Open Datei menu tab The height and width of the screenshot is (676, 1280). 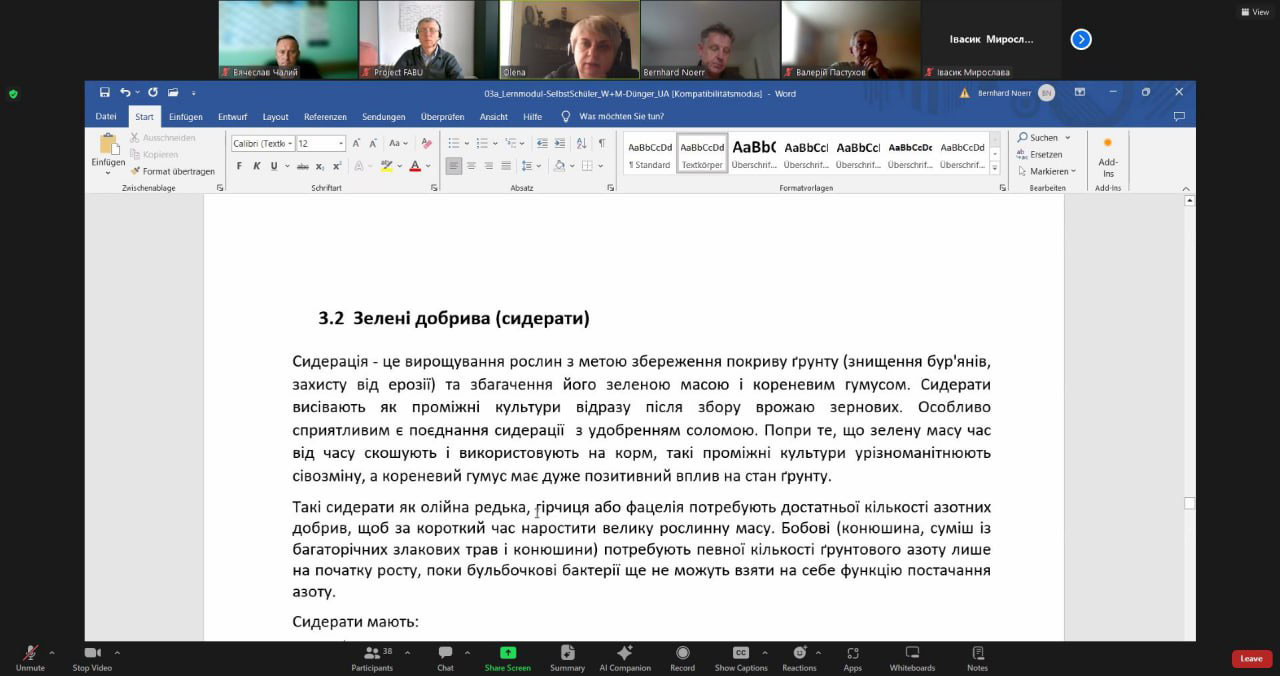click(106, 117)
